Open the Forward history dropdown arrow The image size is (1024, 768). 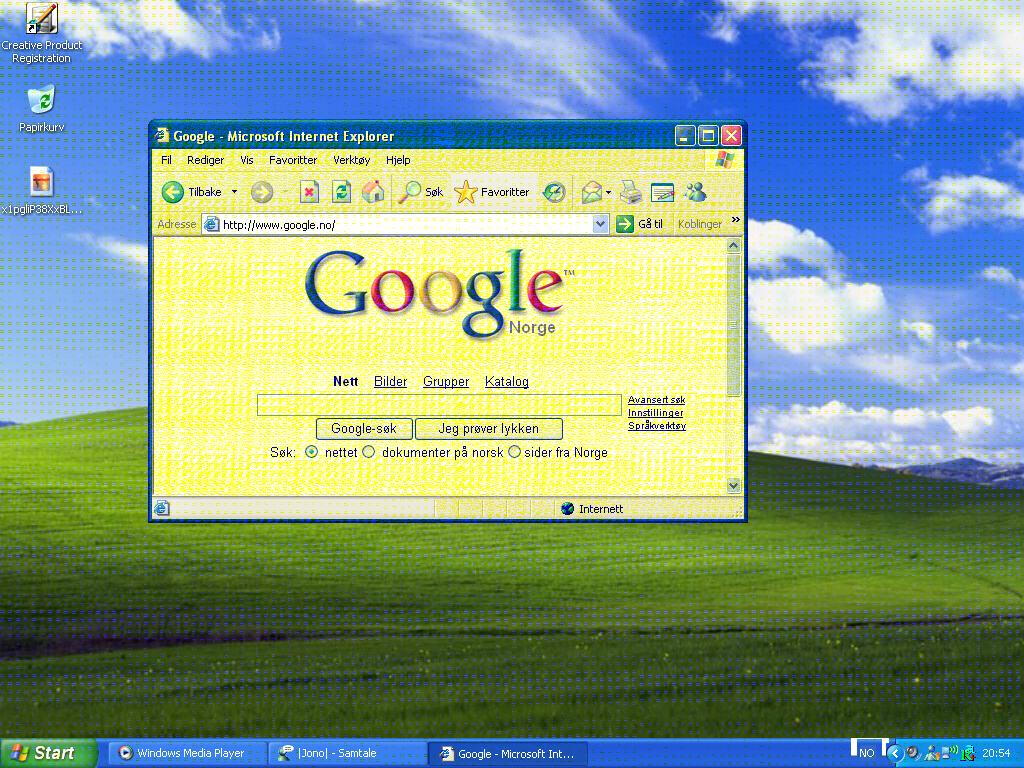coord(285,192)
